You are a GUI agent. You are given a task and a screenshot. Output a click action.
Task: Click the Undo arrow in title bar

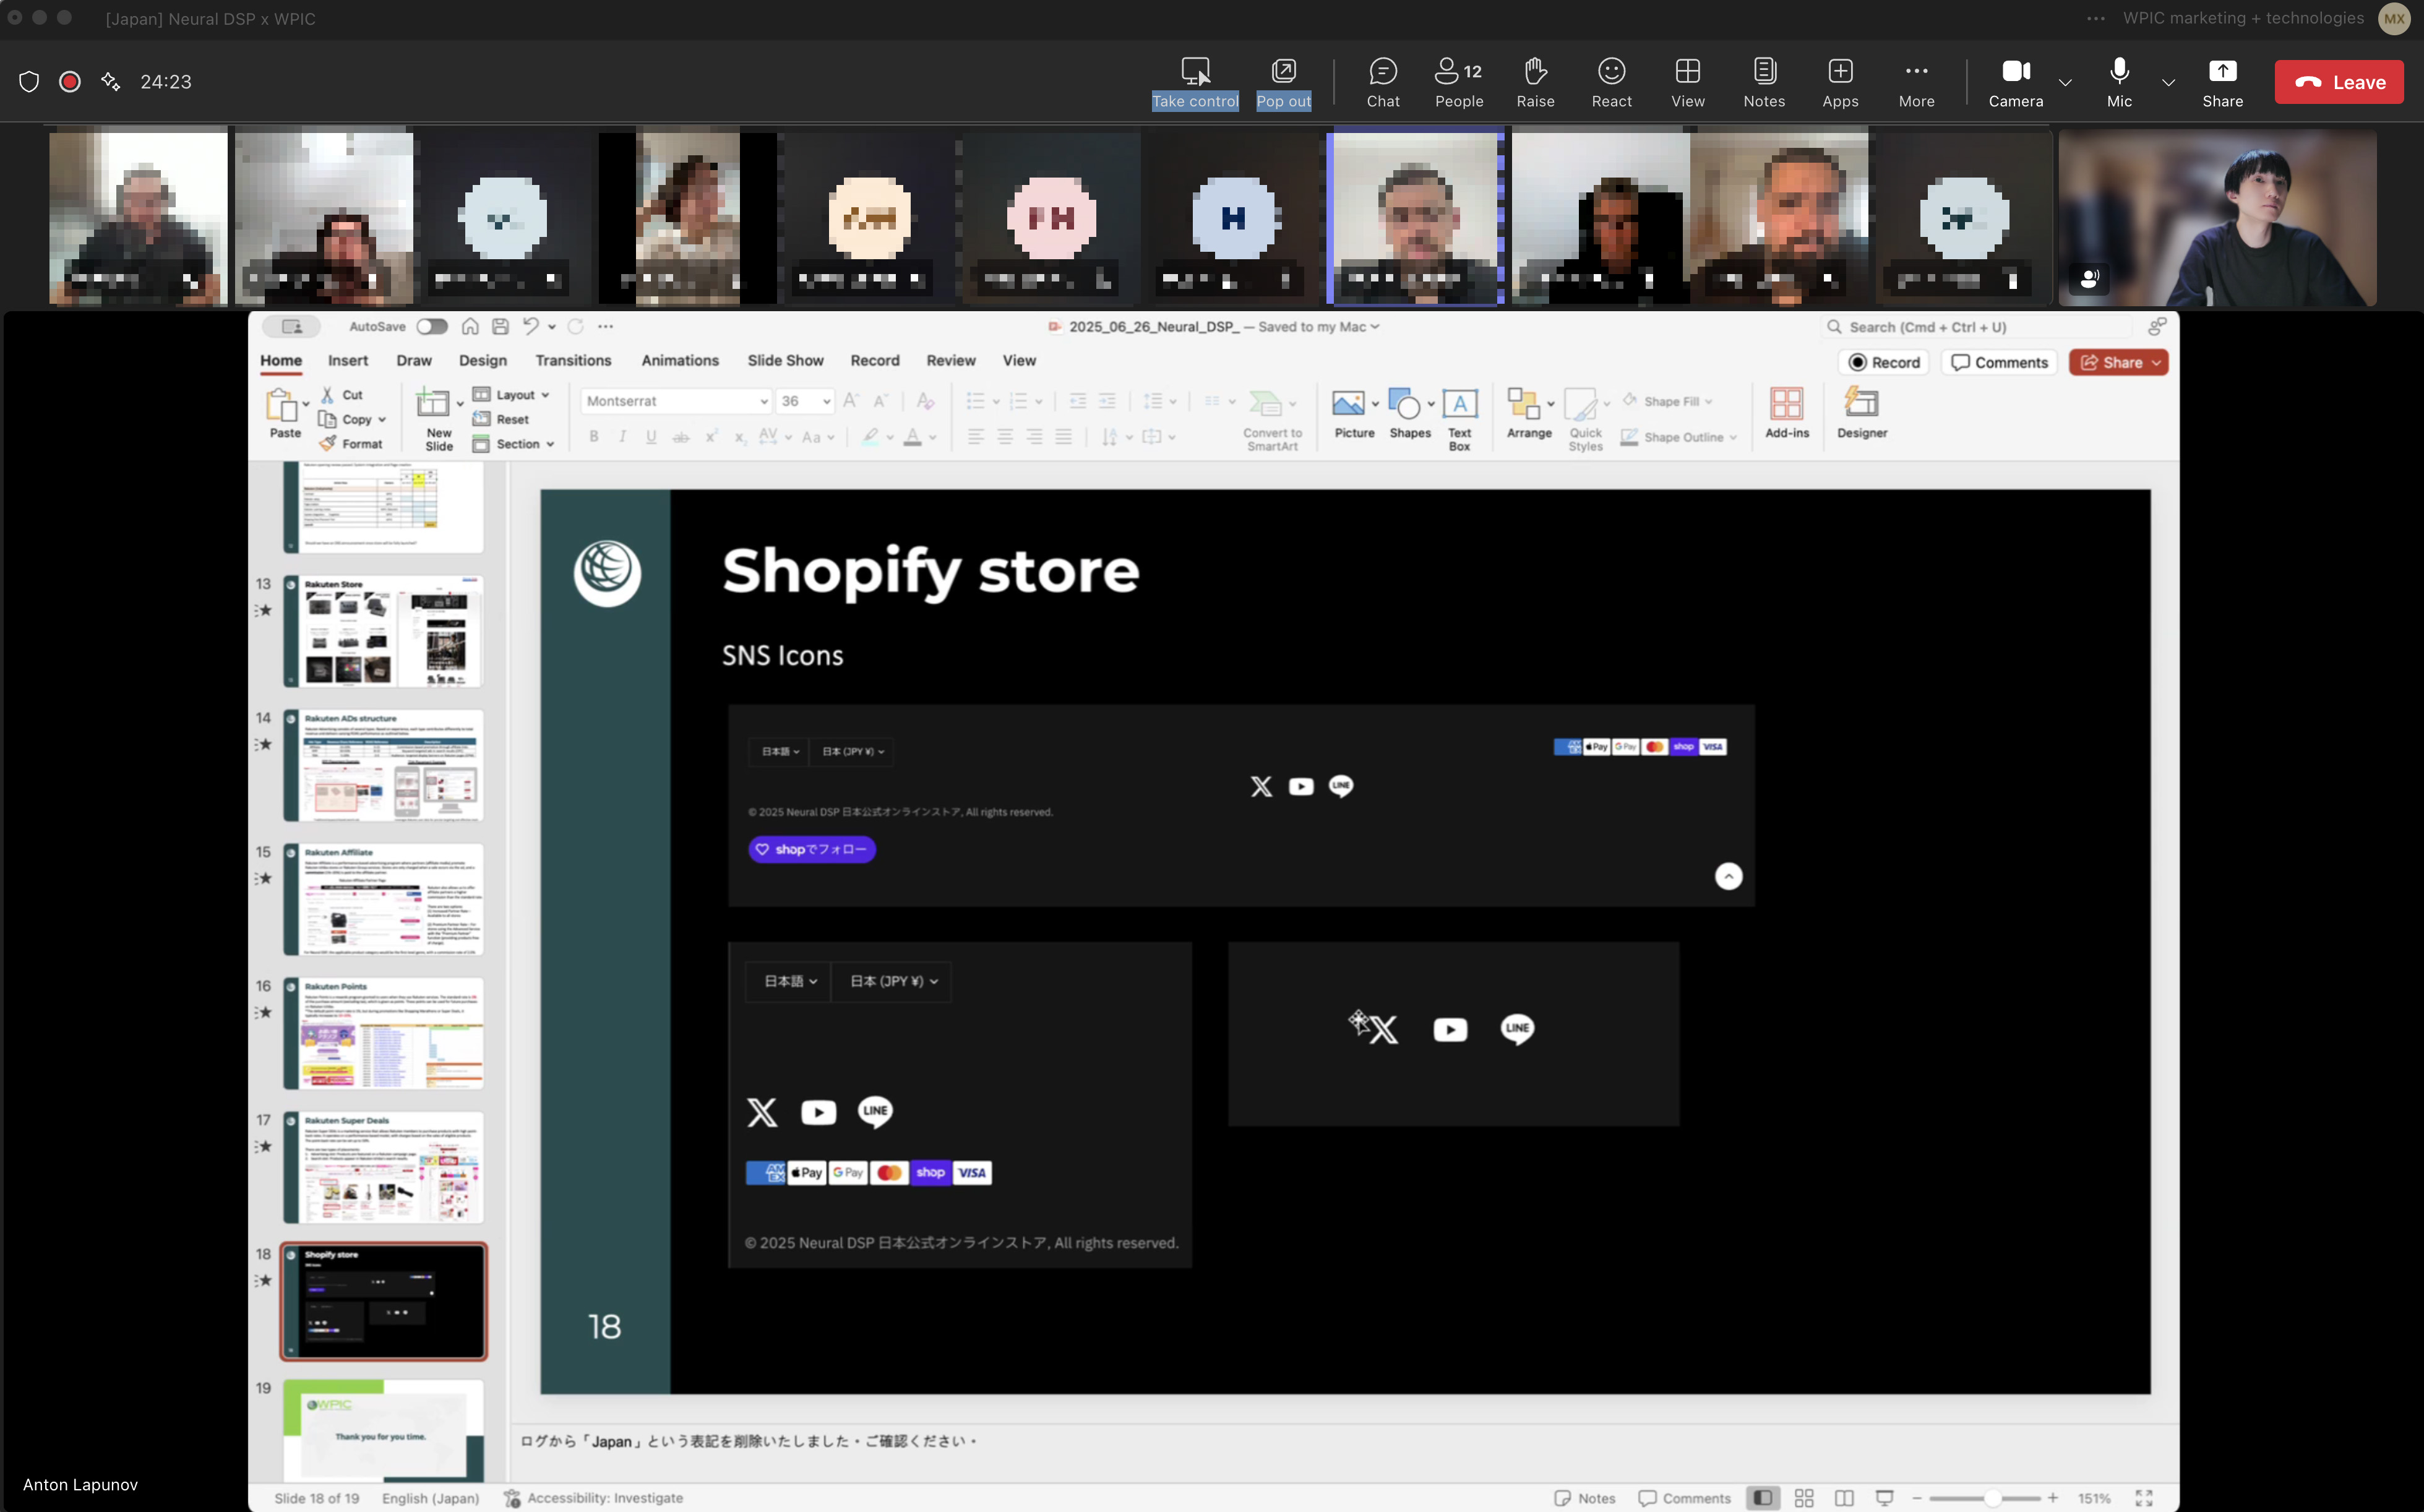point(530,327)
